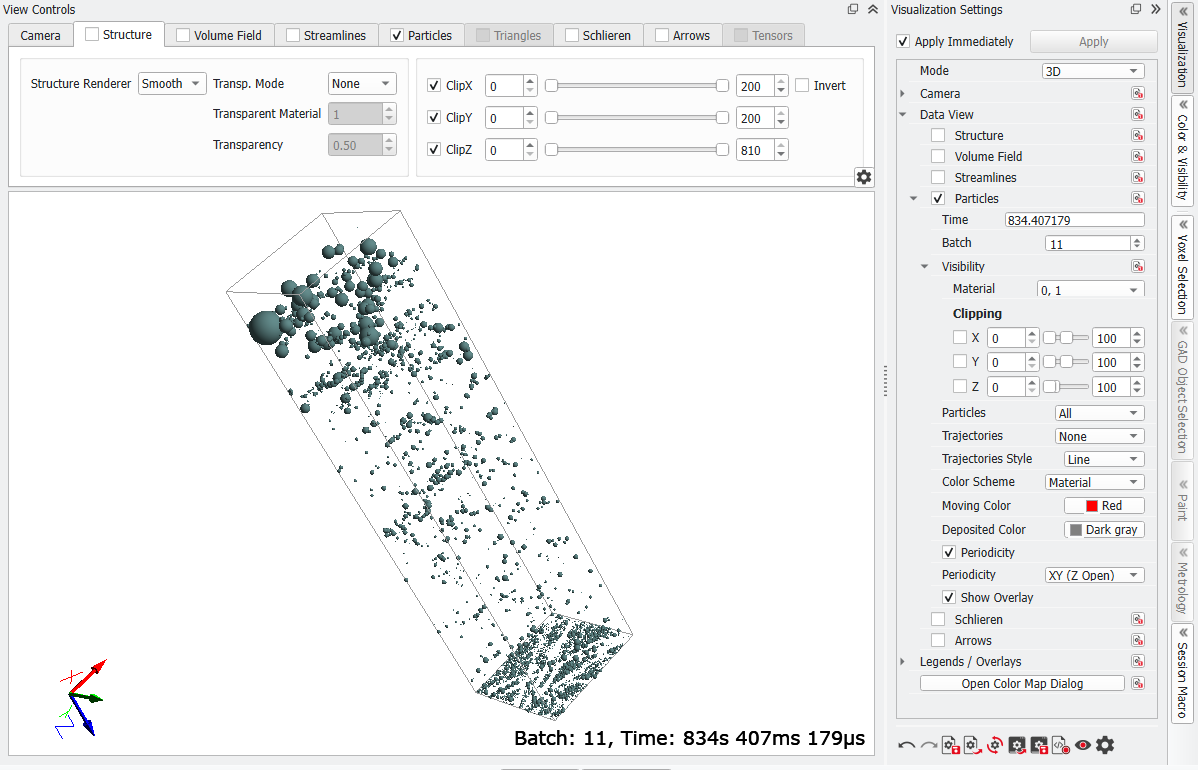Toggle the Apply Immediately checkbox

click(903, 41)
